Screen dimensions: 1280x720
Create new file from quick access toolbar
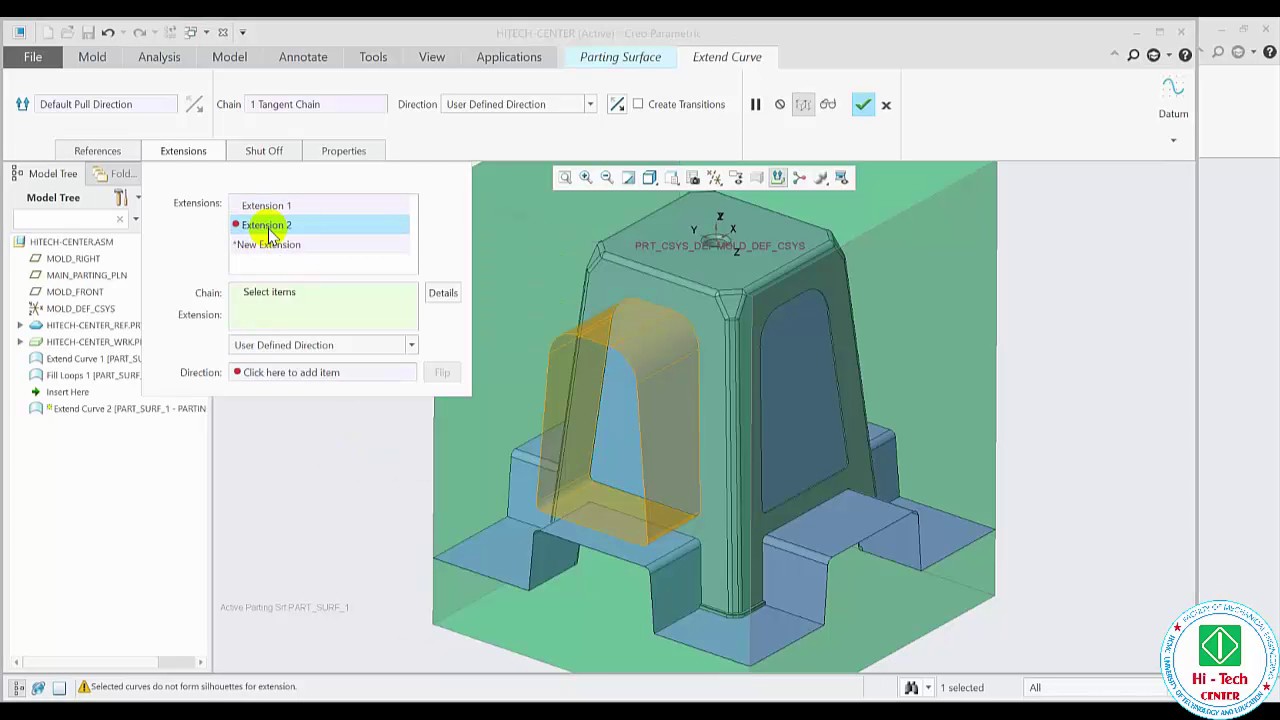tap(47, 32)
